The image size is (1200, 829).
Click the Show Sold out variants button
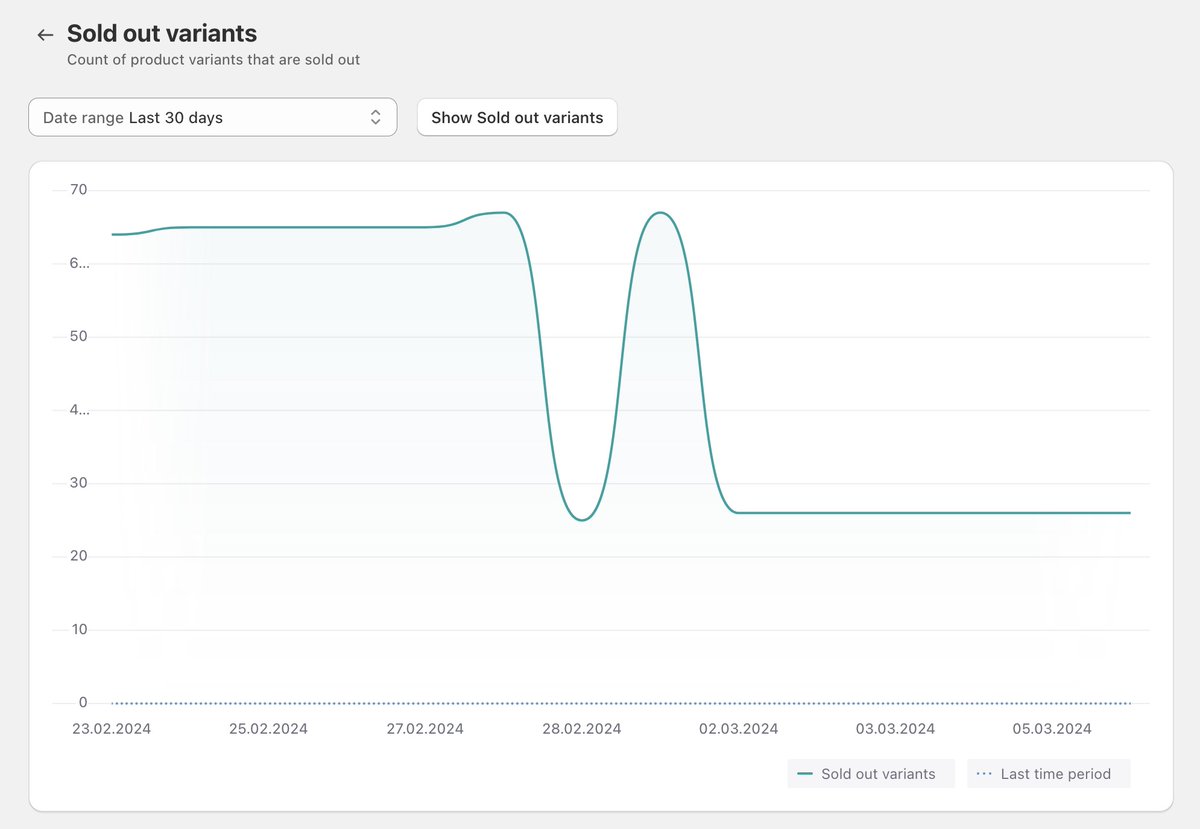(x=517, y=117)
